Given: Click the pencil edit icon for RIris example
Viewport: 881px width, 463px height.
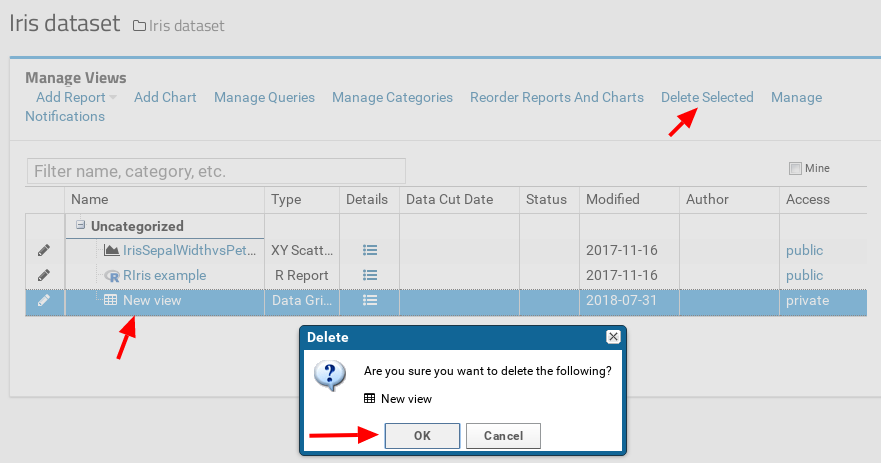Looking at the screenshot, I should tap(44, 275).
